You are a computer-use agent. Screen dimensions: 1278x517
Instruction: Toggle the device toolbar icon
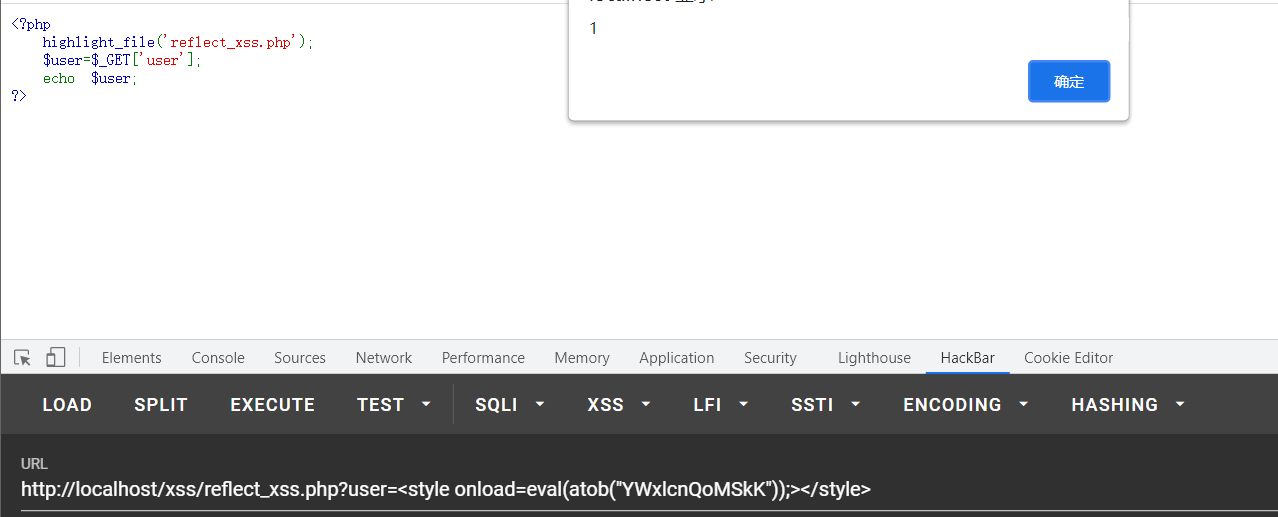(x=56, y=357)
